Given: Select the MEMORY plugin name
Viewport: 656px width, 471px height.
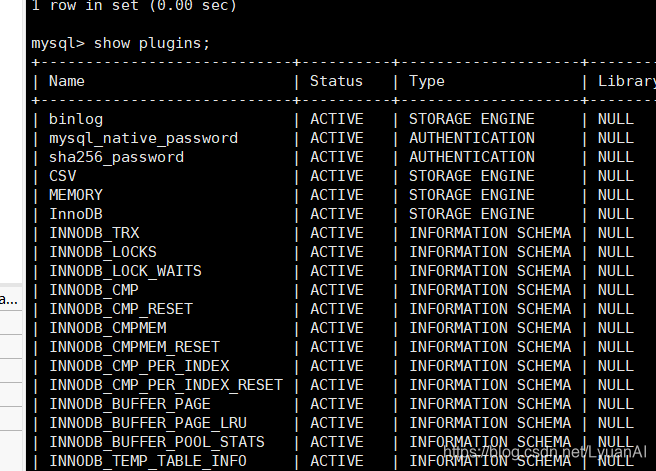Looking at the screenshot, I should pyautogui.click(x=76, y=195).
